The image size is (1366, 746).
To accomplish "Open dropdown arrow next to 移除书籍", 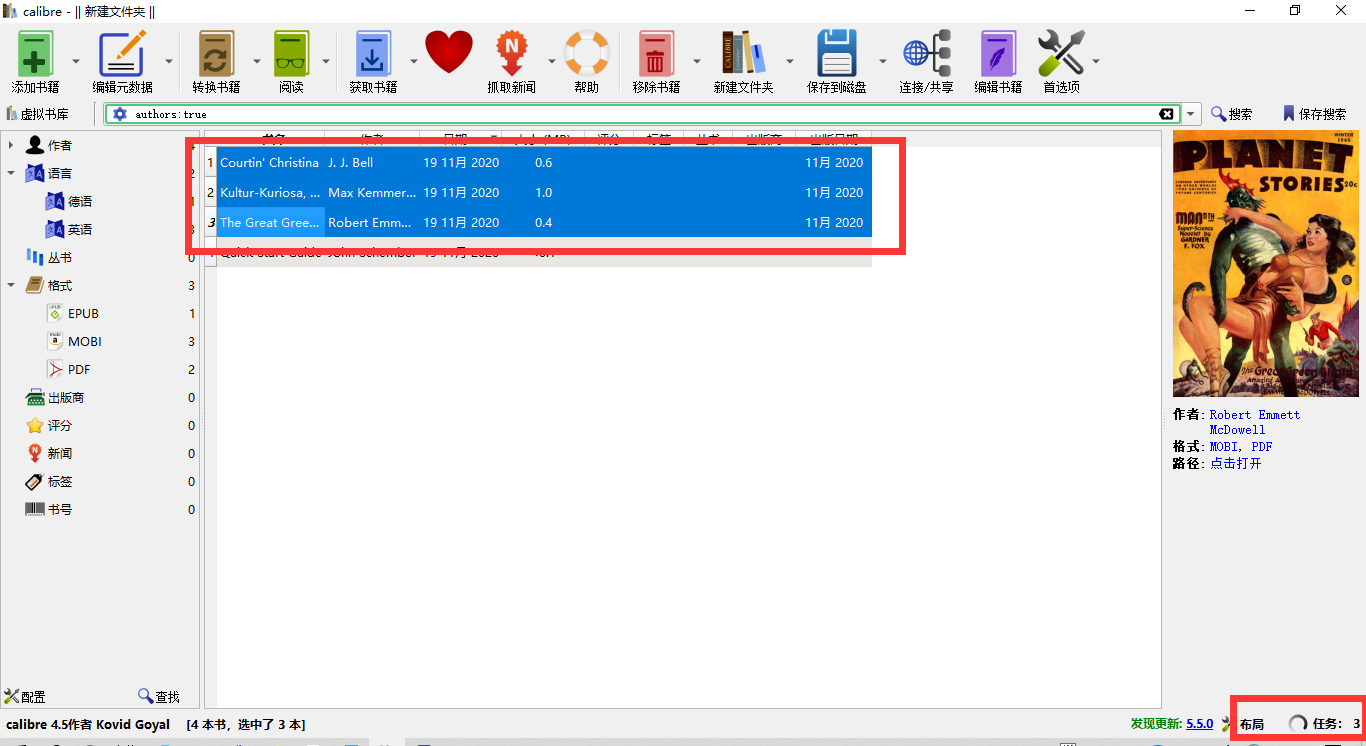I will 696,61.
